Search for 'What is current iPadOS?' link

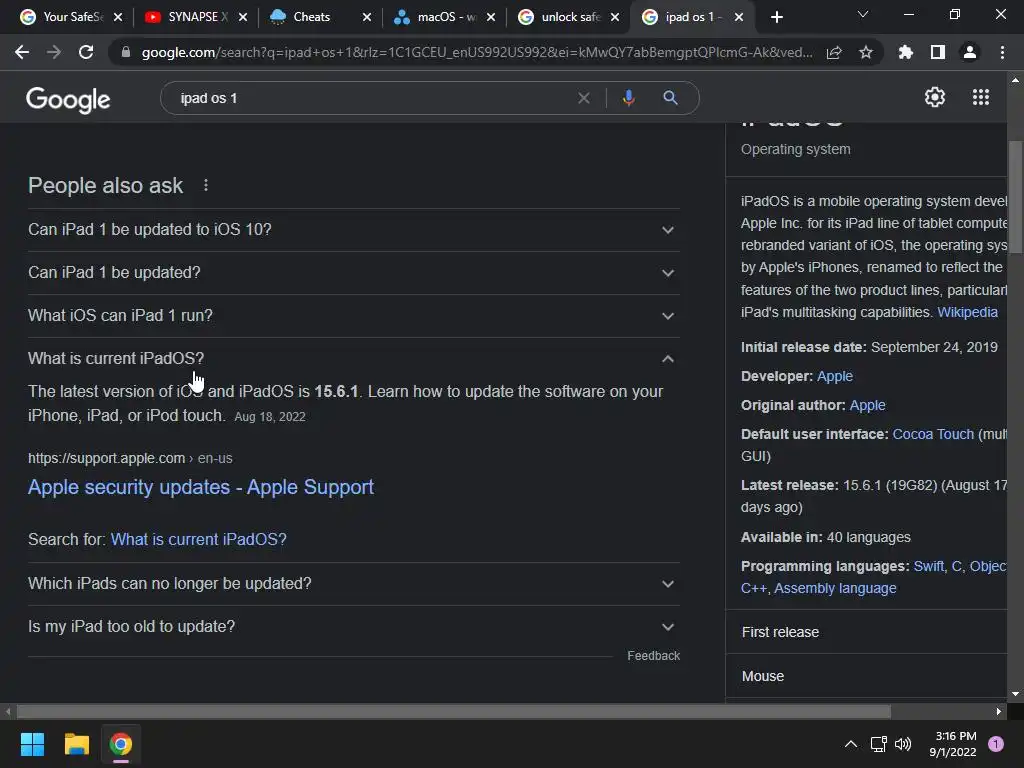click(x=199, y=539)
